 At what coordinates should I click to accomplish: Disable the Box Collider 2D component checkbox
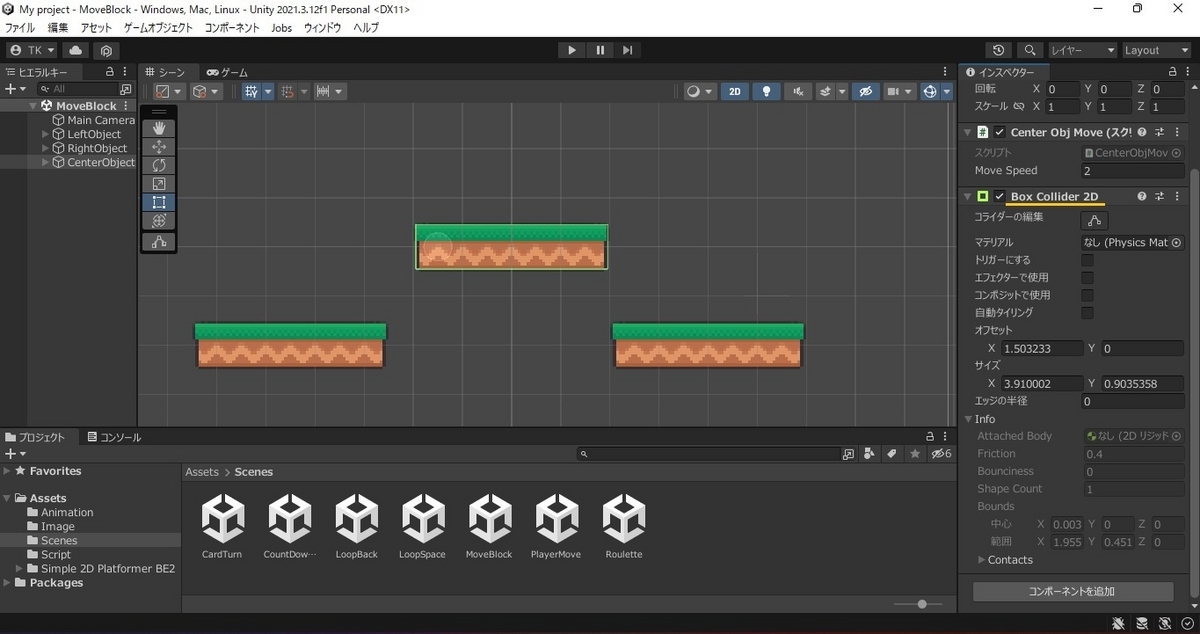click(x=1000, y=196)
